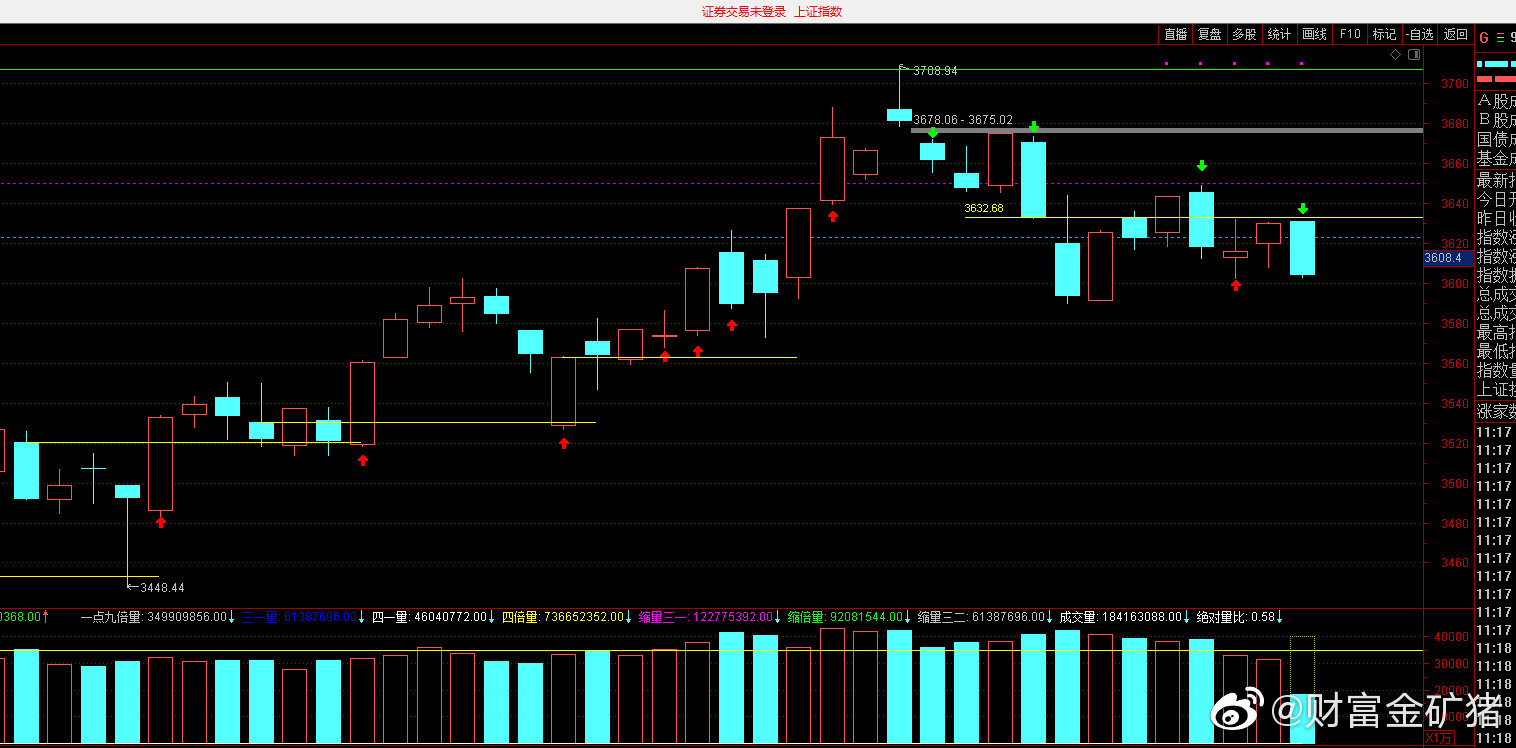Remove from watchlist via -自选
The width and height of the screenshot is (1516, 748).
[1420, 34]
